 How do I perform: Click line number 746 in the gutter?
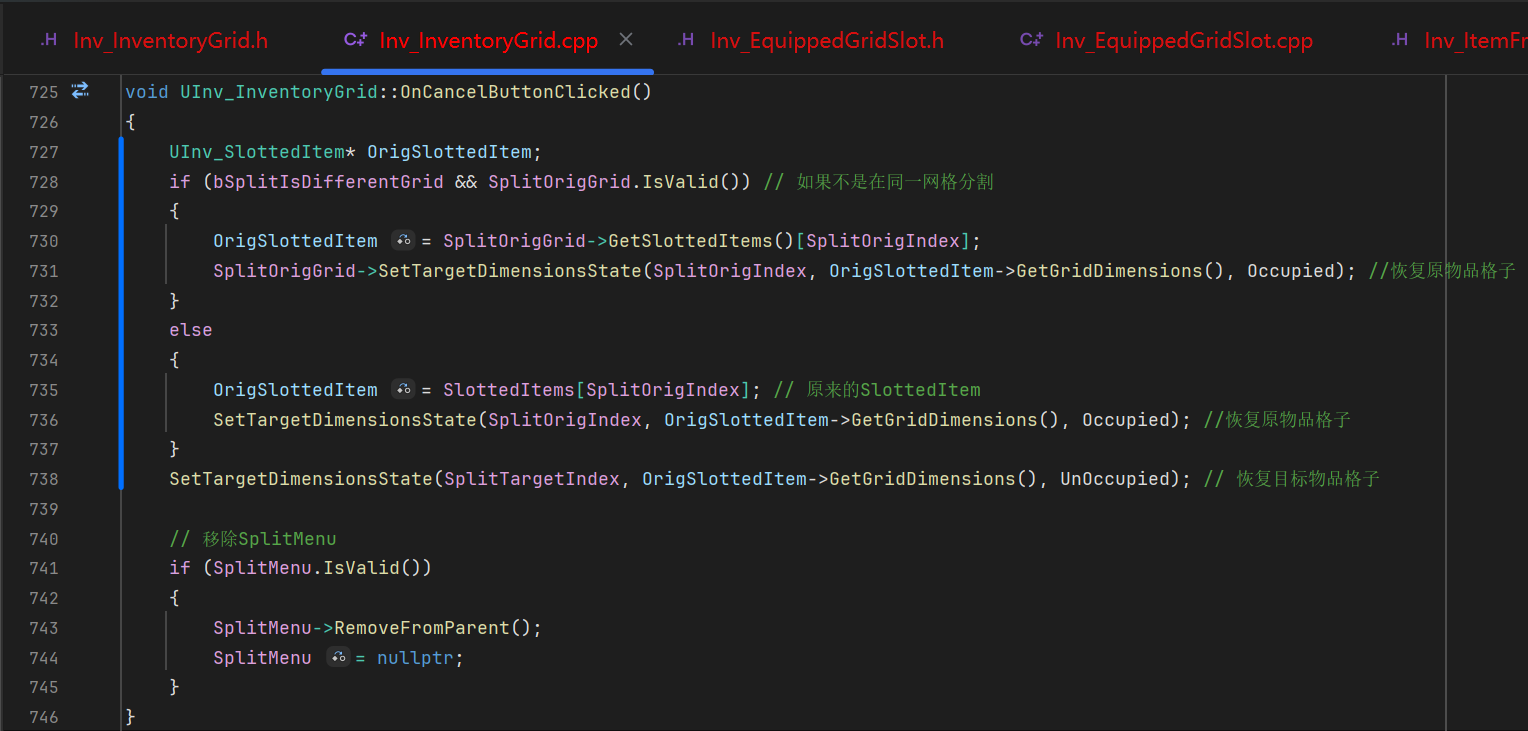(x=44, y=717)
